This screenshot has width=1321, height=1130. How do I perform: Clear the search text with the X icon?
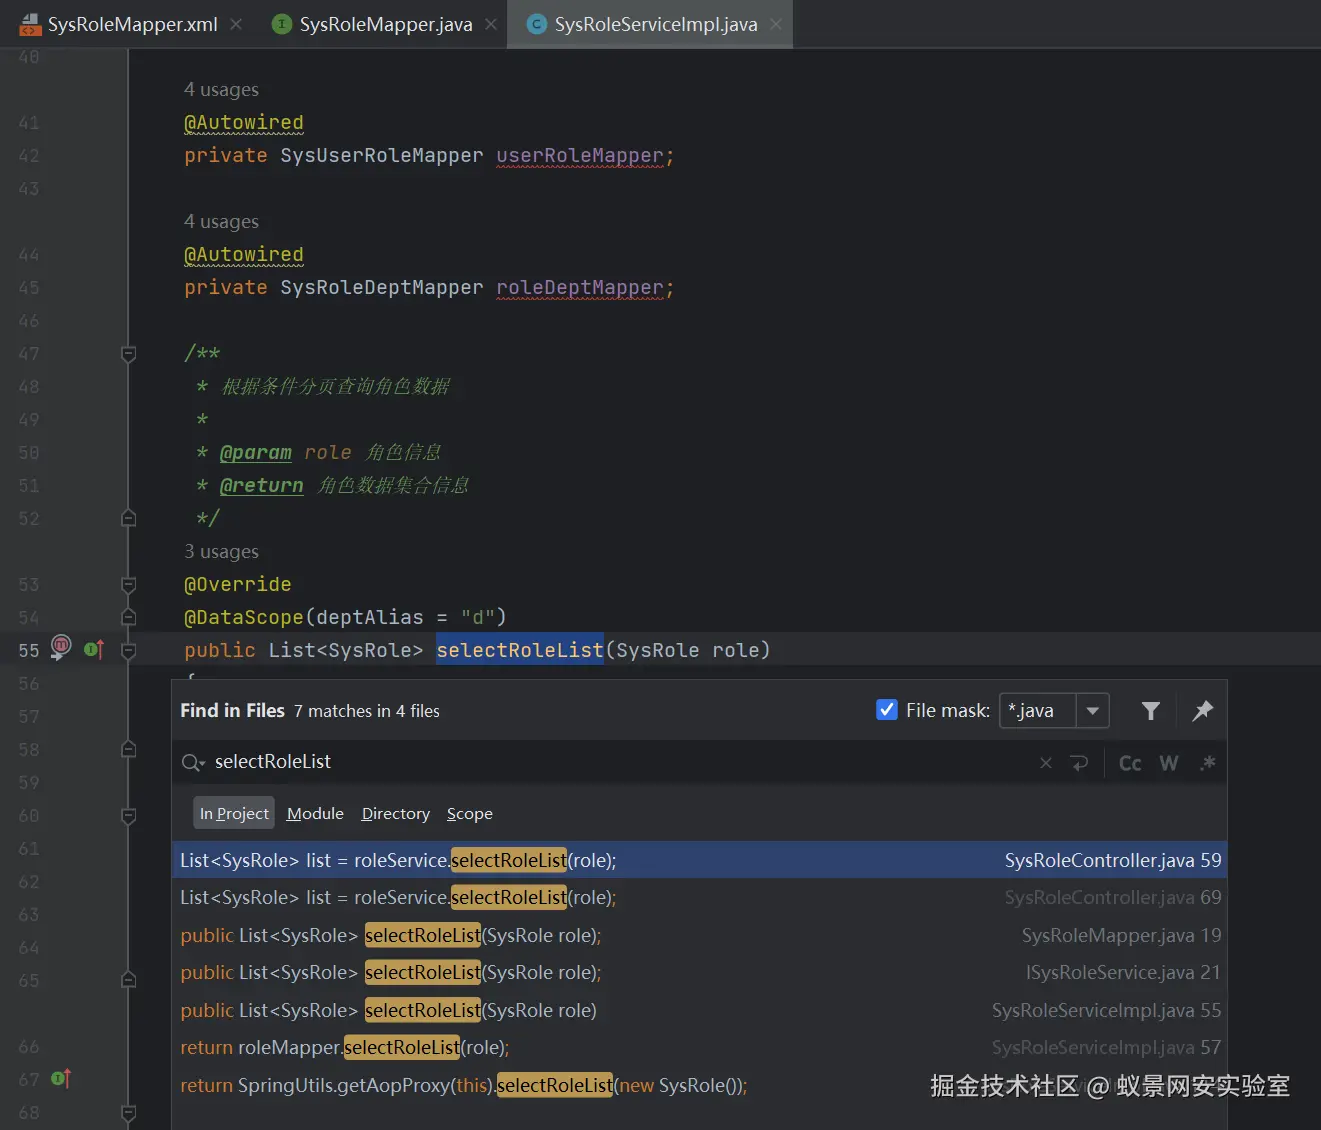point(1046,763)
